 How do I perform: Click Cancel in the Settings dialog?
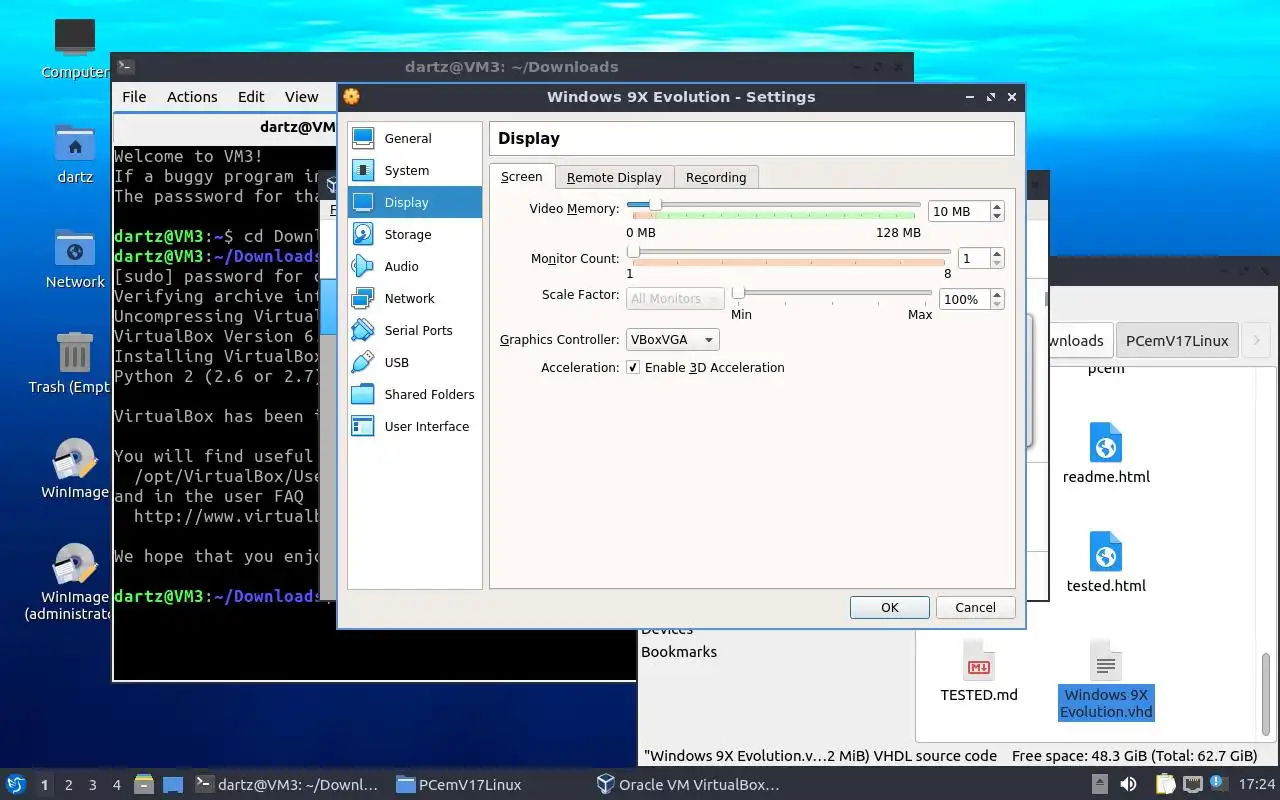click(975, 607)
